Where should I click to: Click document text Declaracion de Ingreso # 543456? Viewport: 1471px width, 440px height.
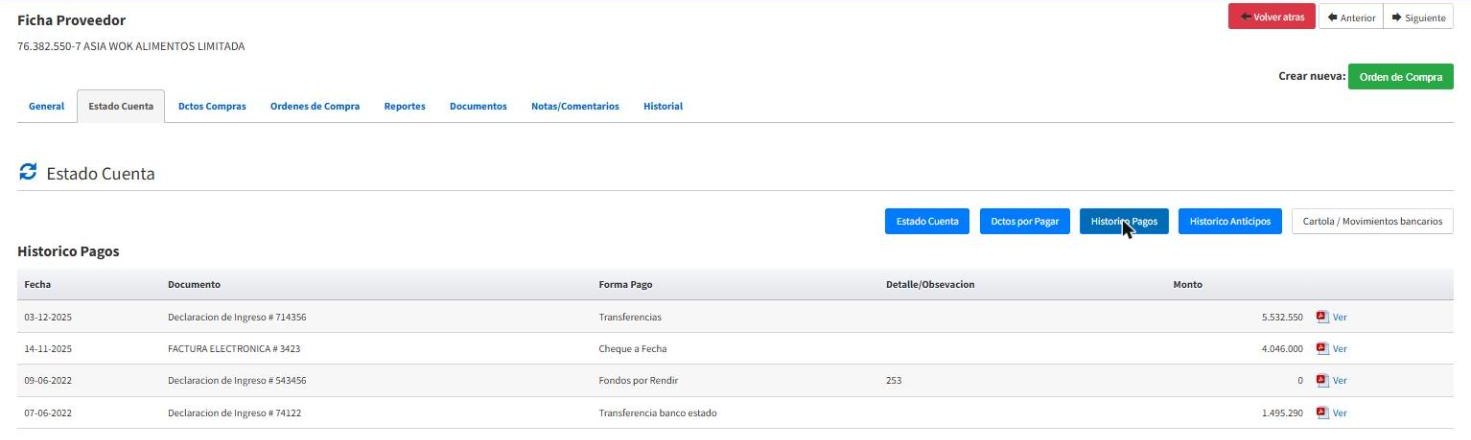[x=237, y=381]
